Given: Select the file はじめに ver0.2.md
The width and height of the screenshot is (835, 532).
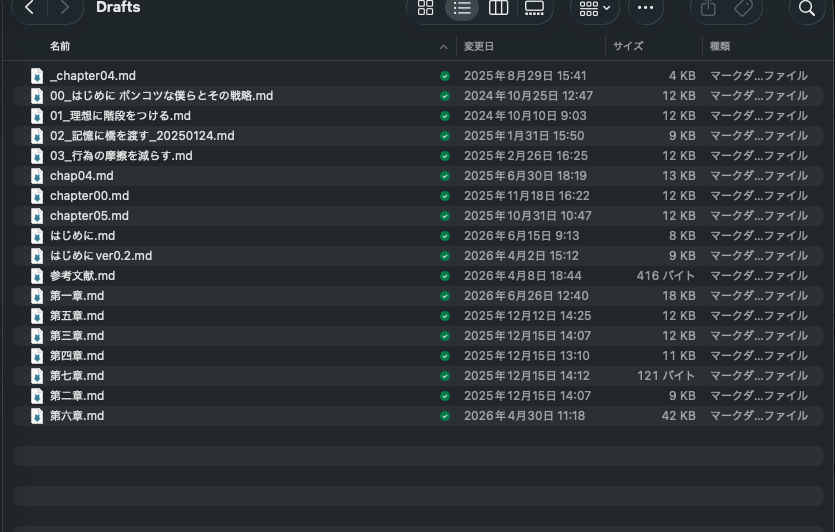Looking at the screenshot, I should [x=101, y=256].
